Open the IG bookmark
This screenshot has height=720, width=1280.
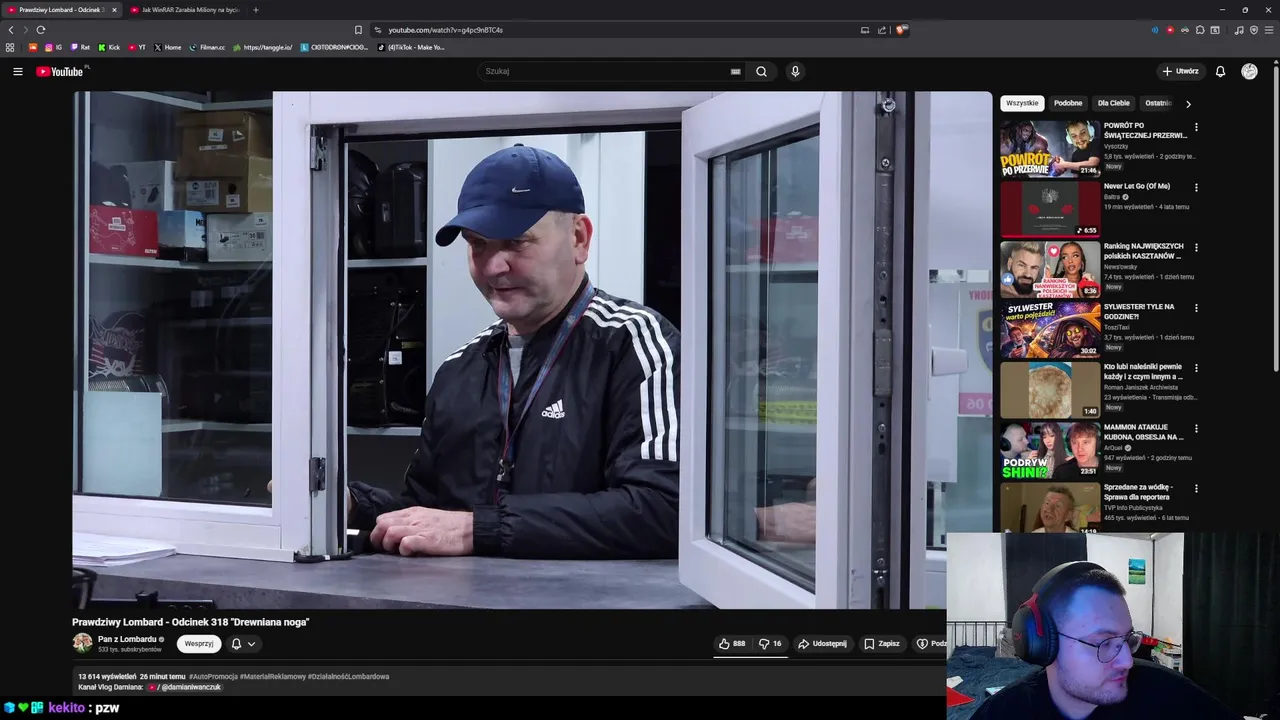[53, 47]
